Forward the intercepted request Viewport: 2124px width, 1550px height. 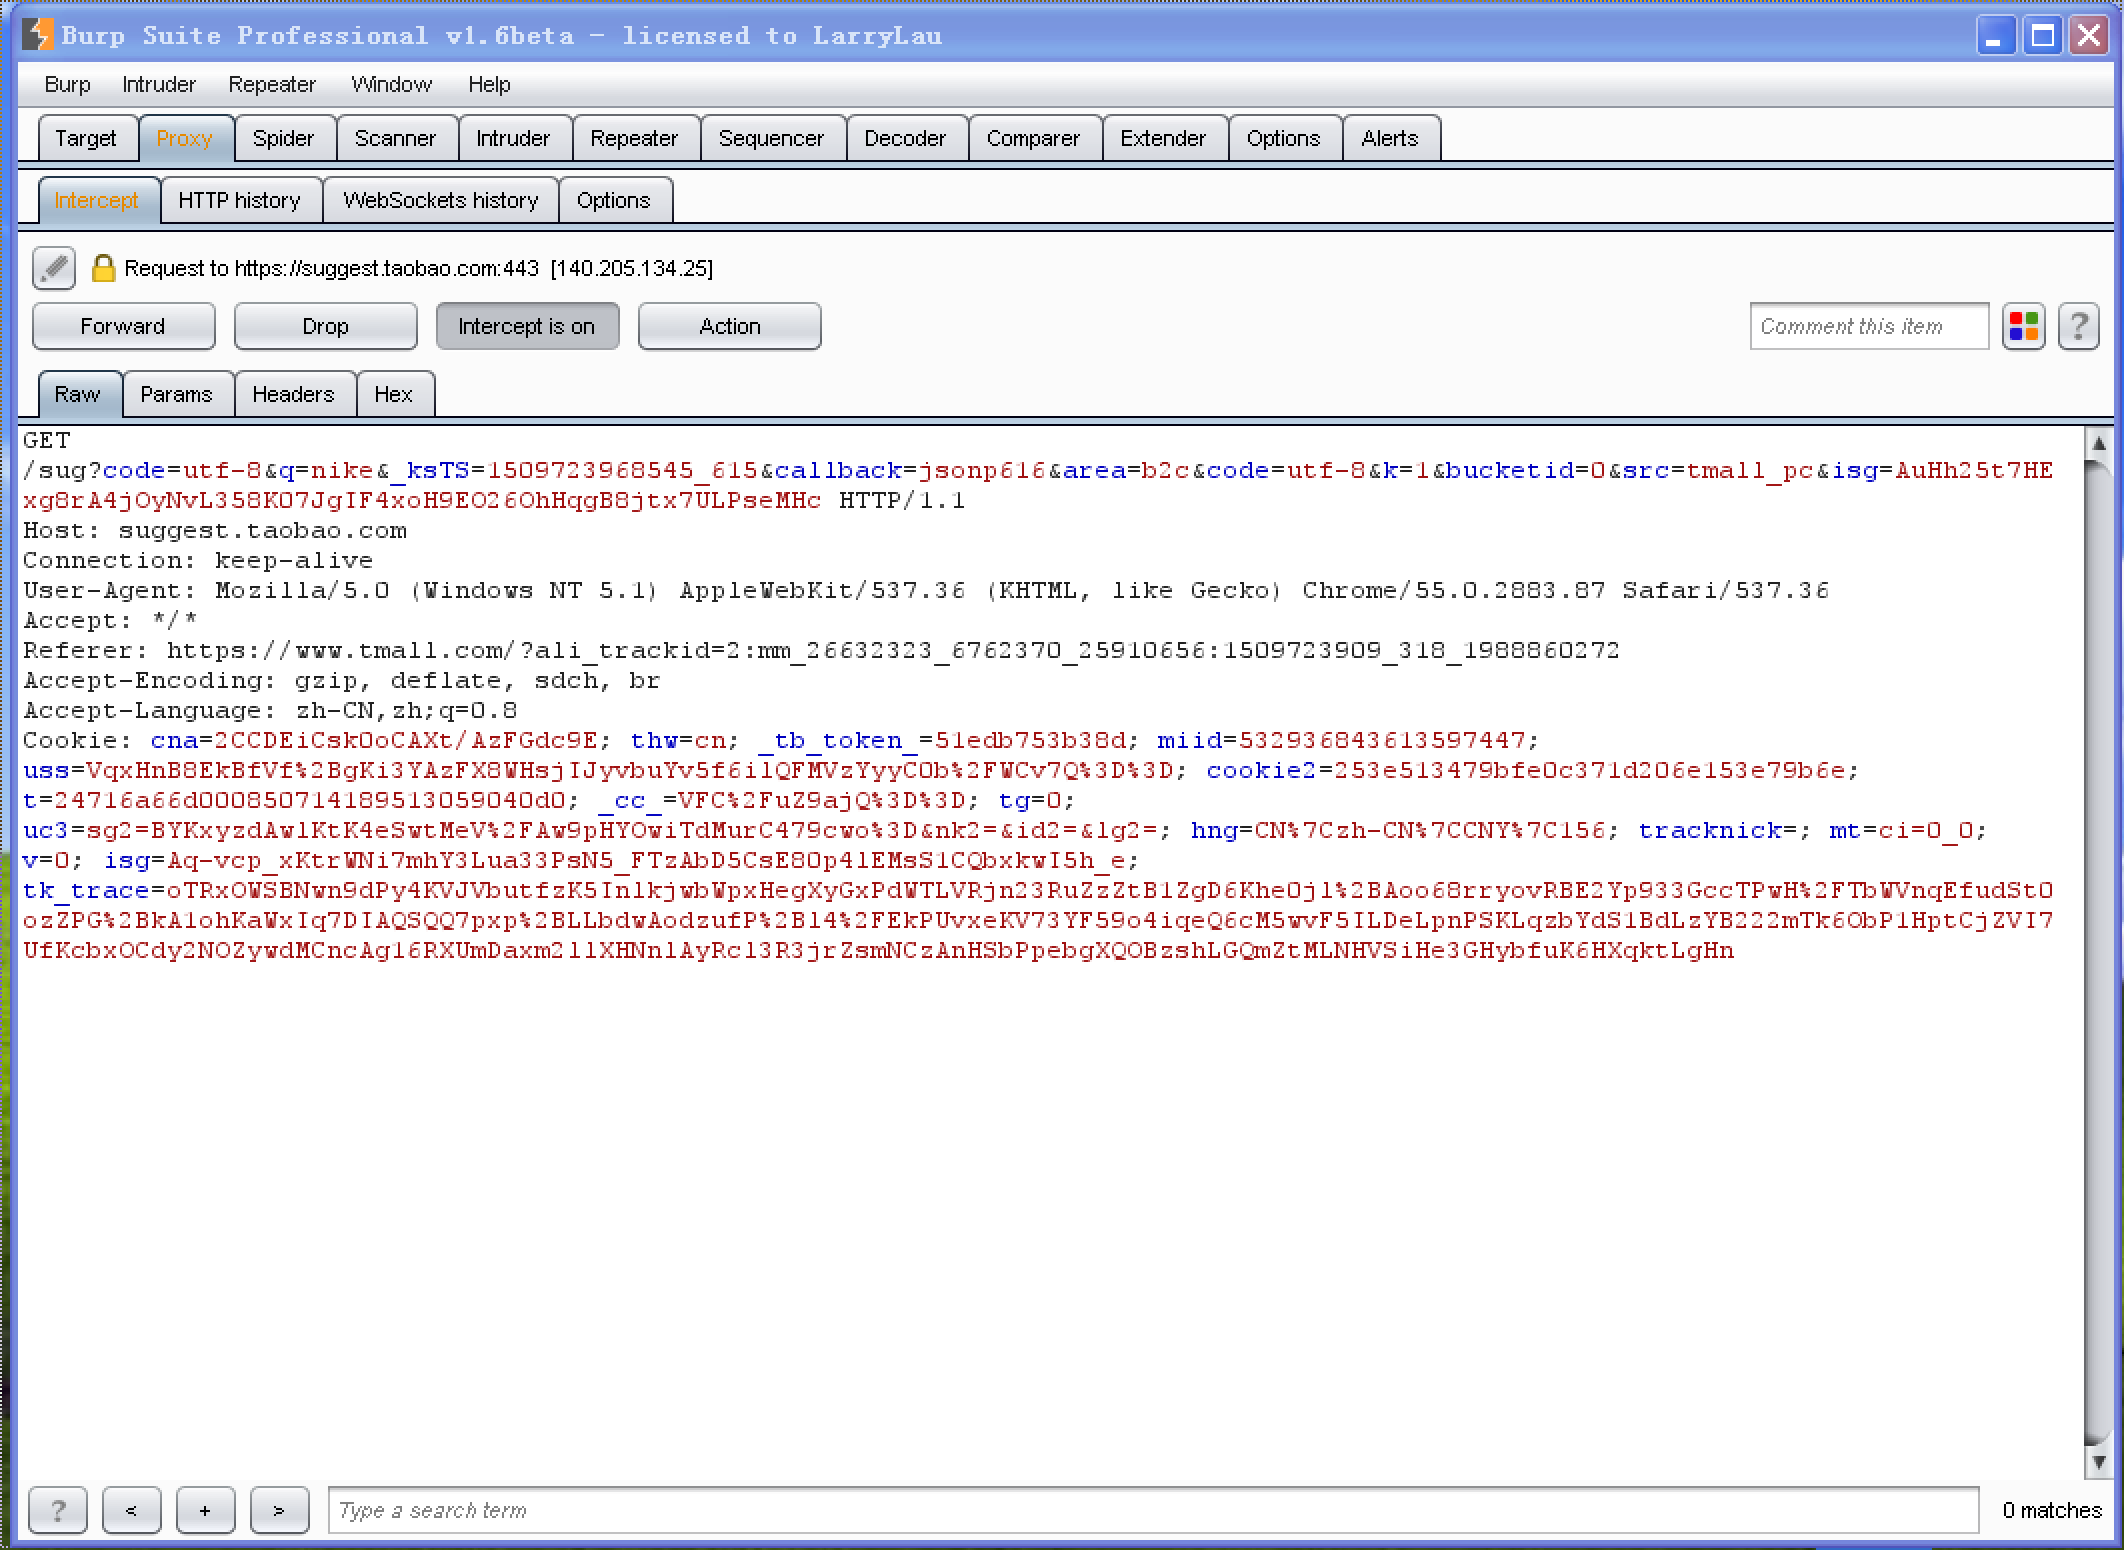(x=123, y=327)
